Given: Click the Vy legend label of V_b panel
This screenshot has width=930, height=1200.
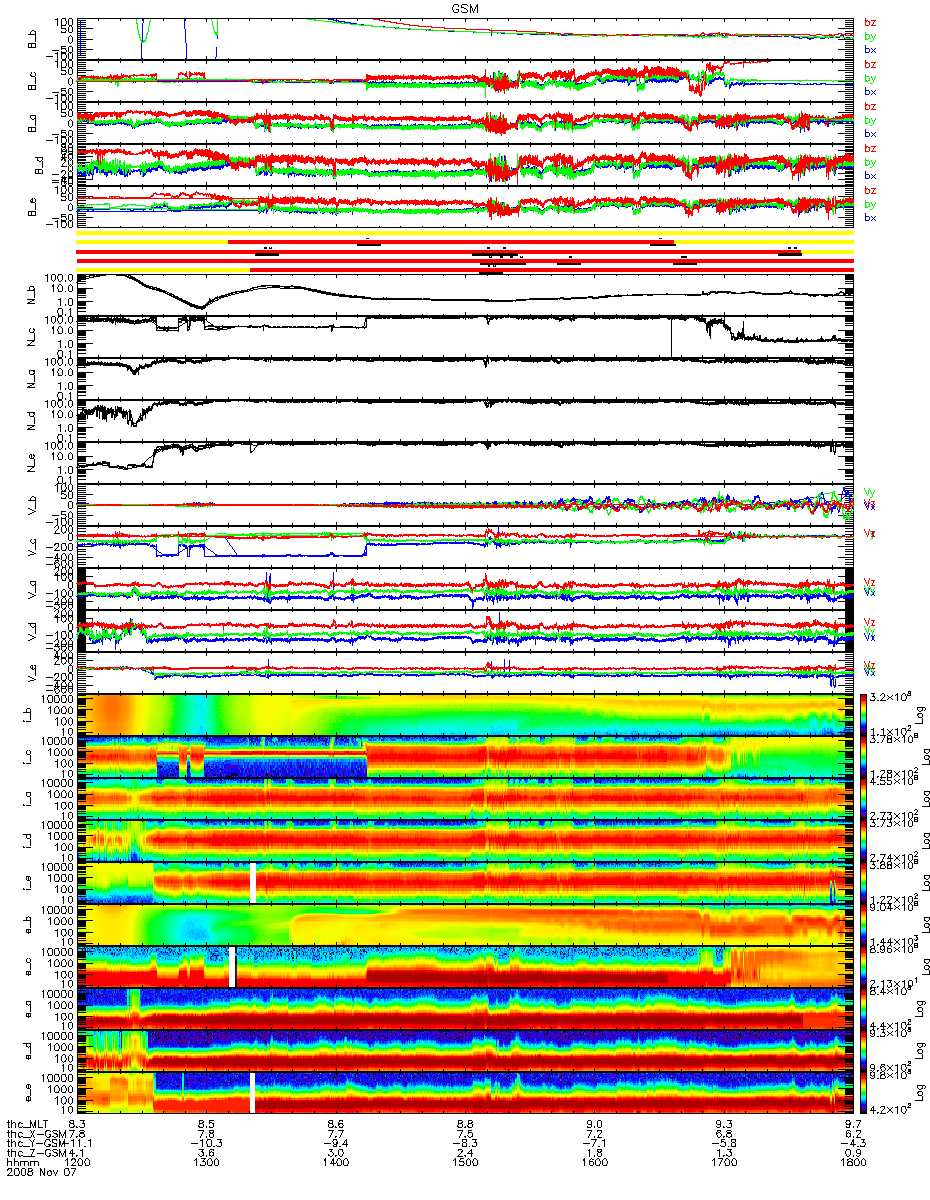Looking at the screenshot, I should (869, 491).
